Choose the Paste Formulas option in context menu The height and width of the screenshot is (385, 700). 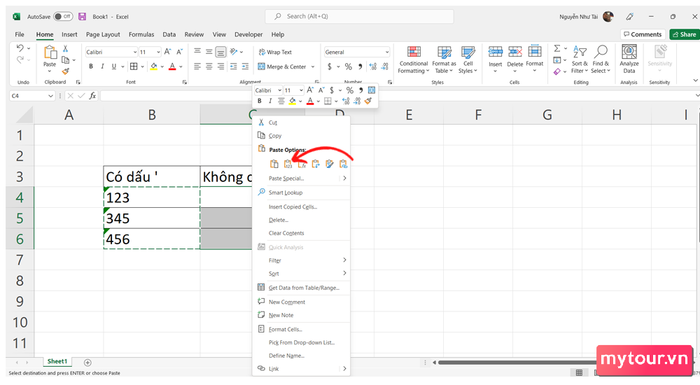pyautogui.click(x=302, y=164)
